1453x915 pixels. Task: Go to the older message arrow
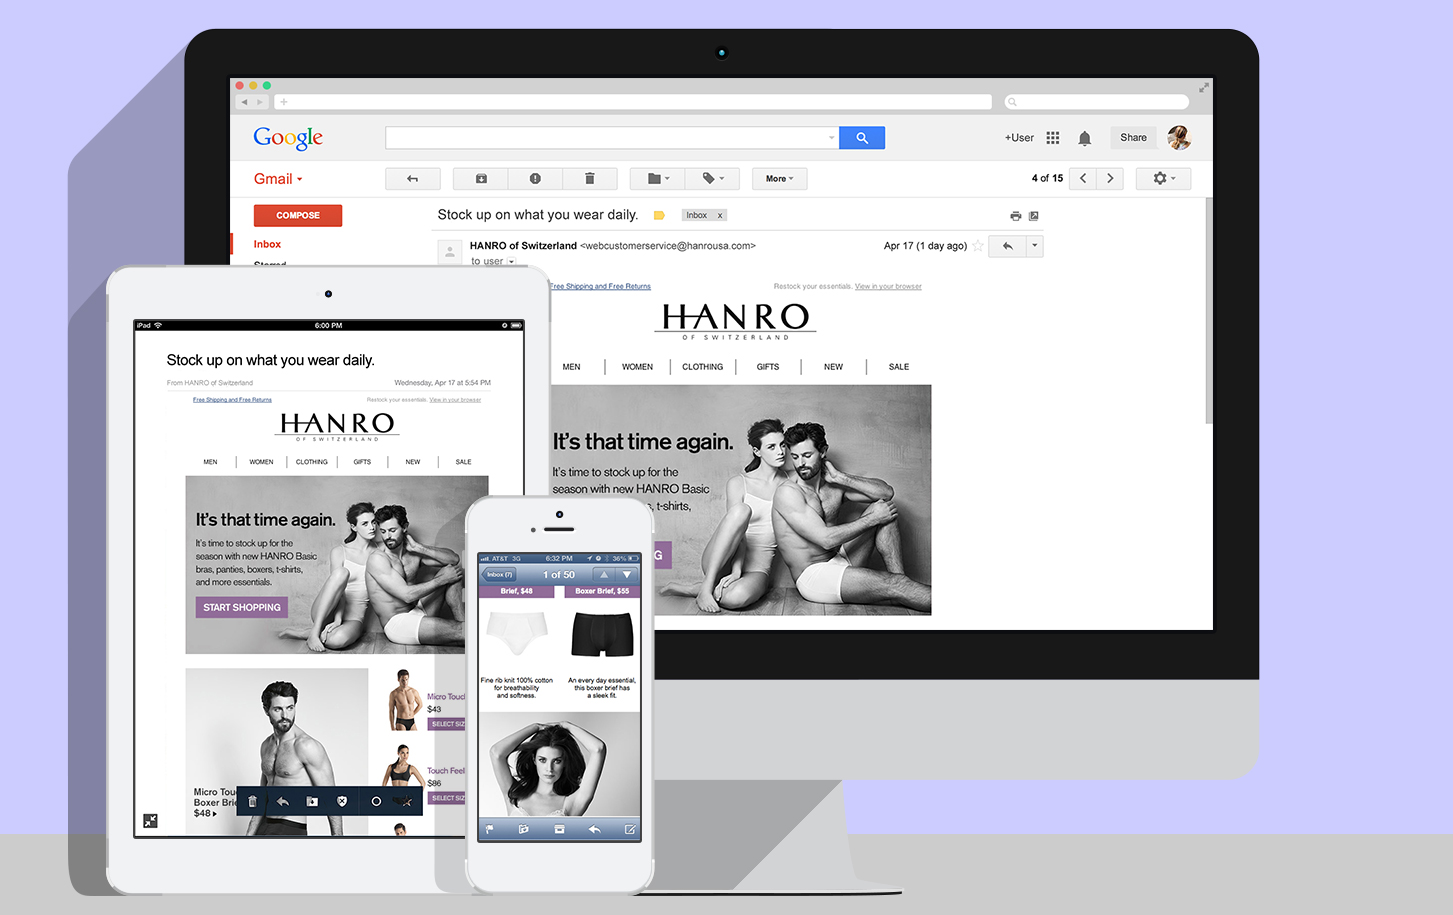(1110, 179)
